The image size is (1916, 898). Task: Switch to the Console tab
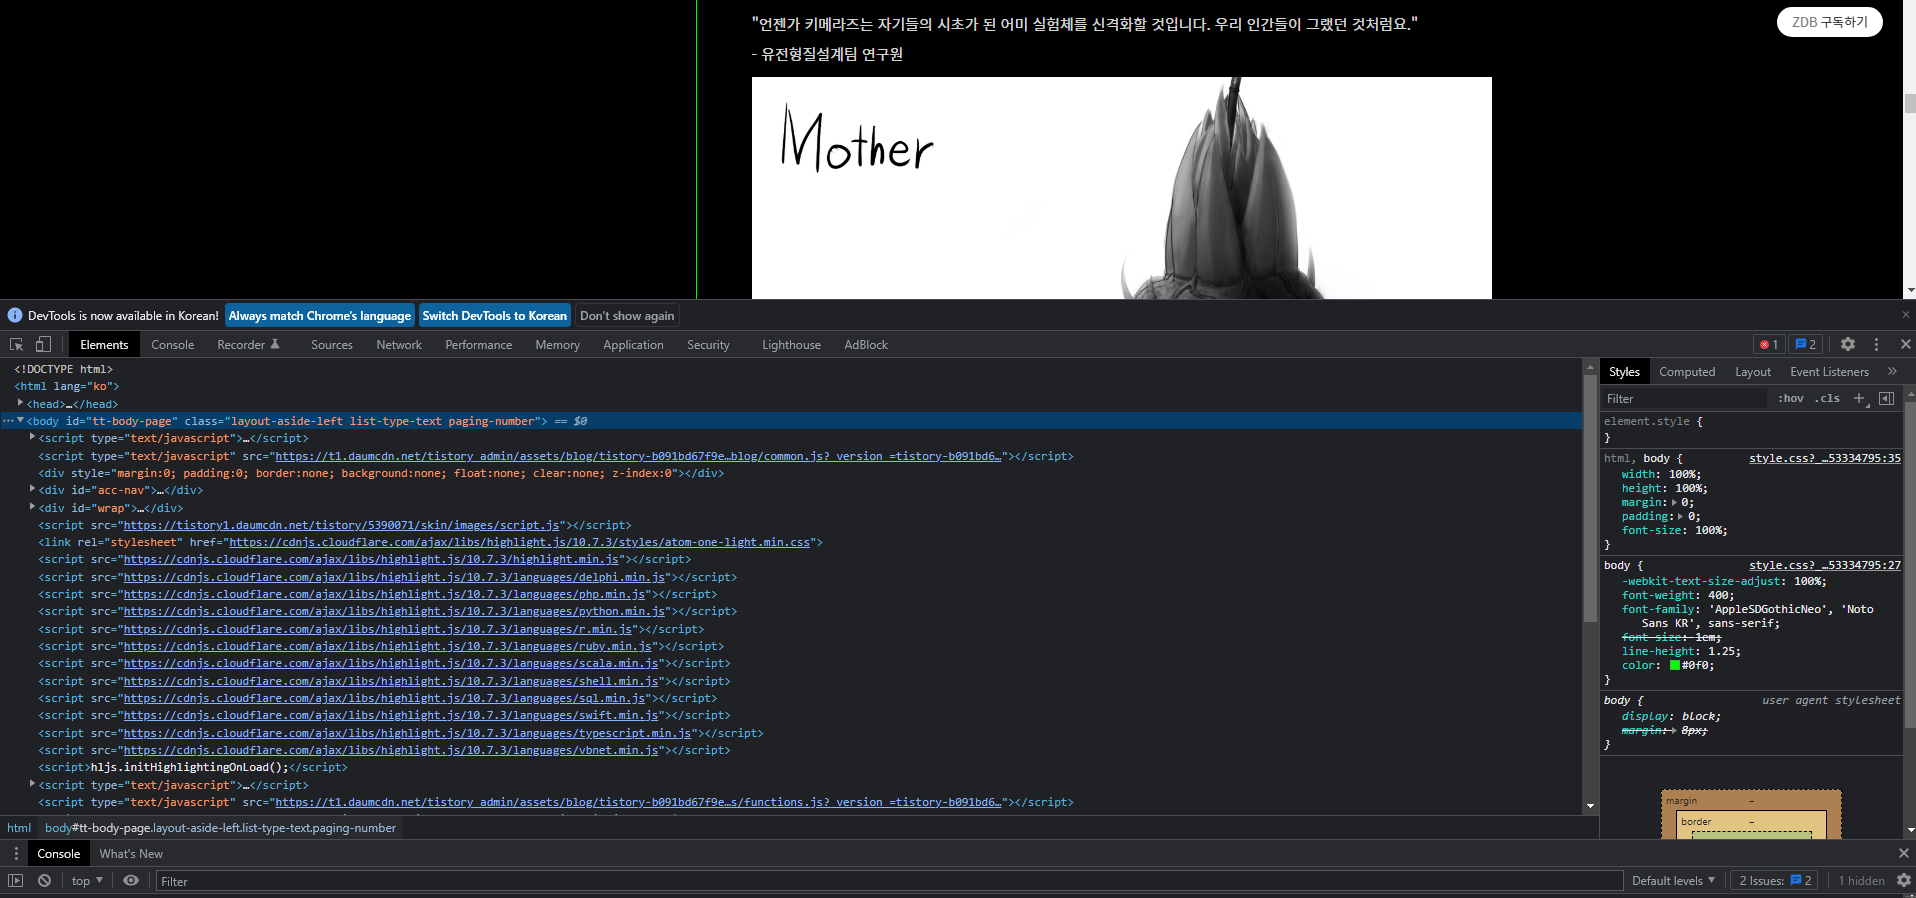tap(172, 344)
